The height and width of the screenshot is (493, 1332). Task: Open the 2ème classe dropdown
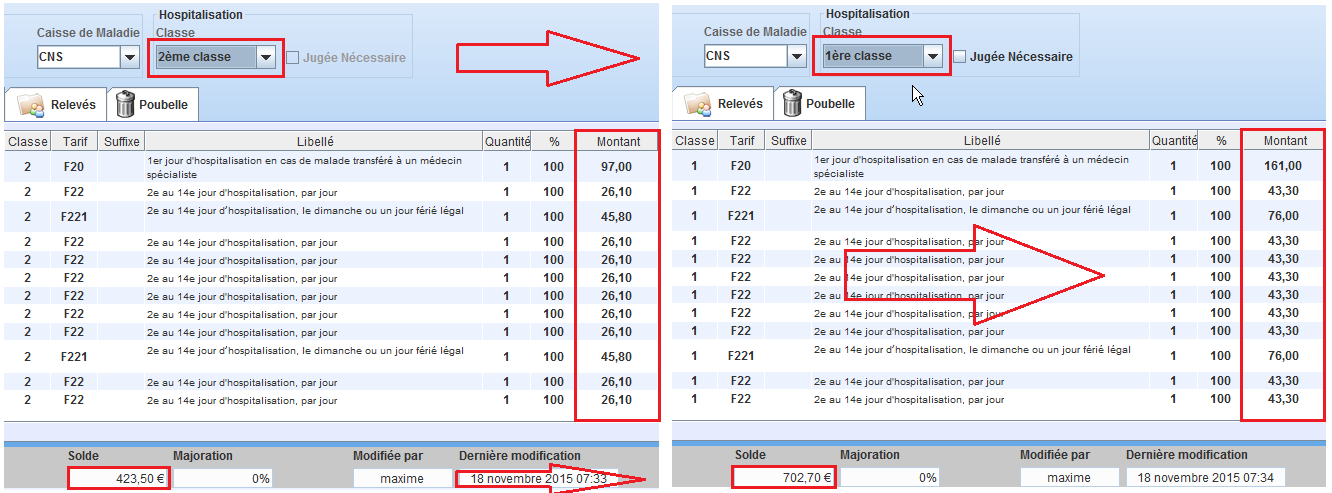pyautogui.click(x=265, y=58)
